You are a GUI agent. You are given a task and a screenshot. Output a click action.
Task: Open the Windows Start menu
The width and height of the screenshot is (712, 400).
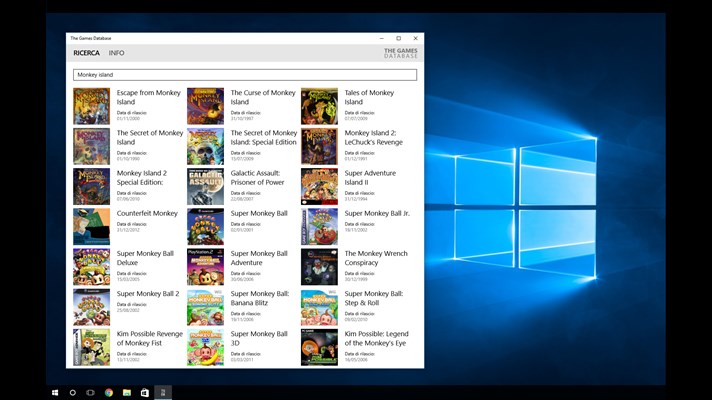pyautogui.click(x=55, y=393)
